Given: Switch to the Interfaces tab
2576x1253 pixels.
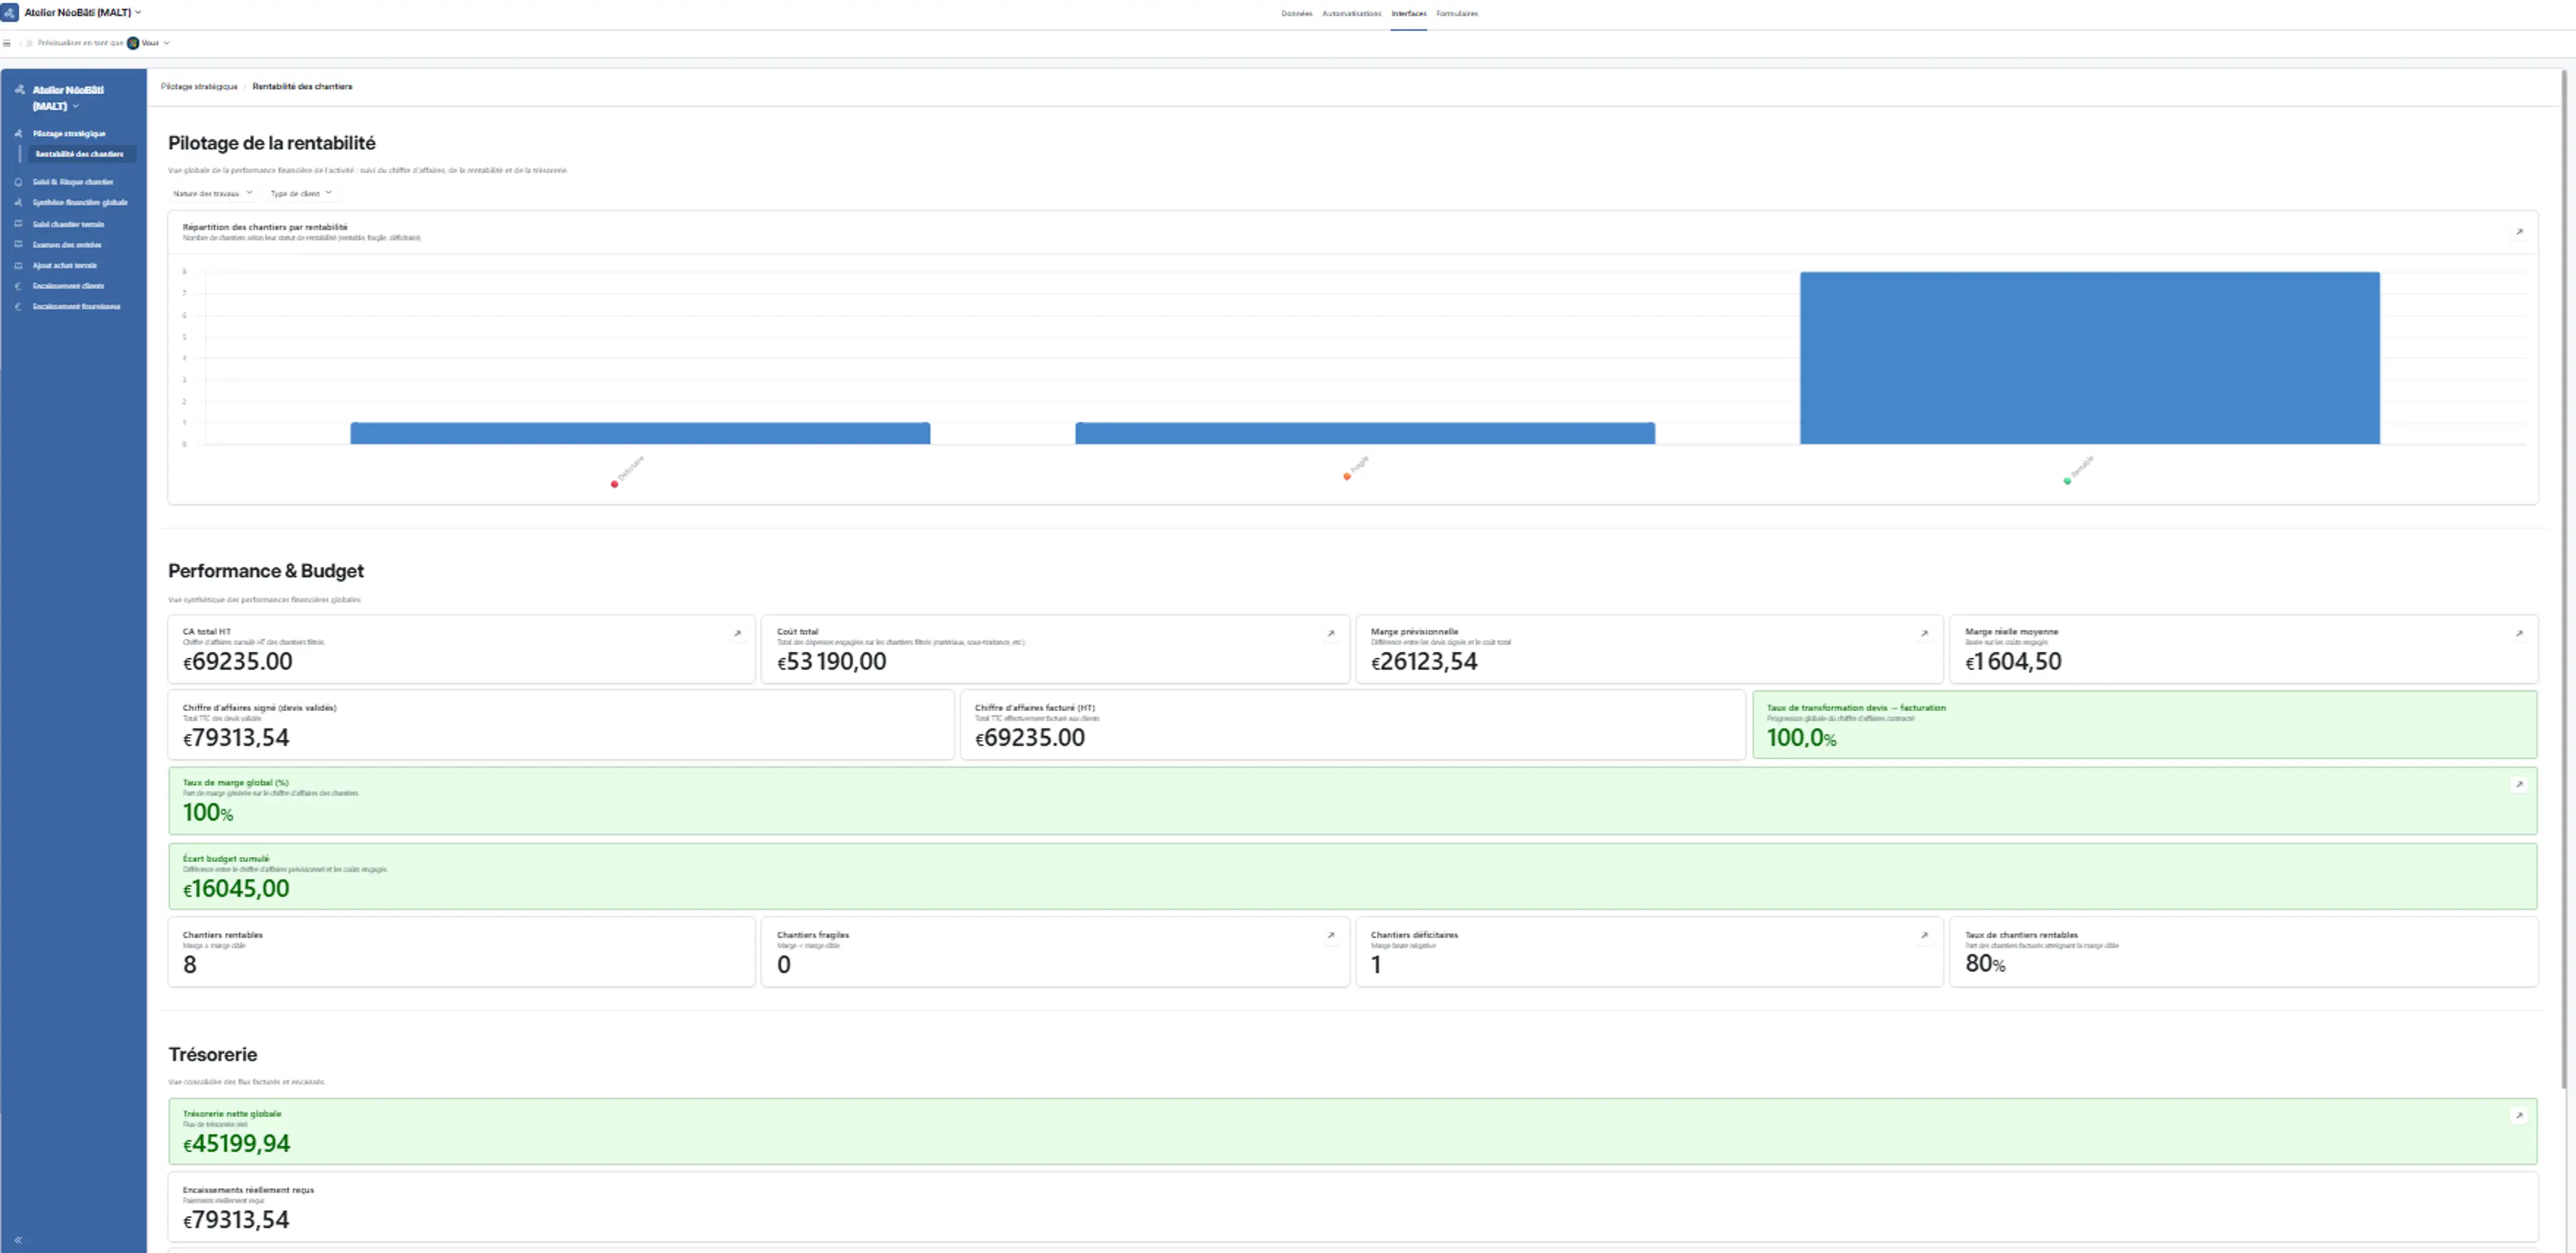Looking at the screenshot, I should [x=1408, y=13].
